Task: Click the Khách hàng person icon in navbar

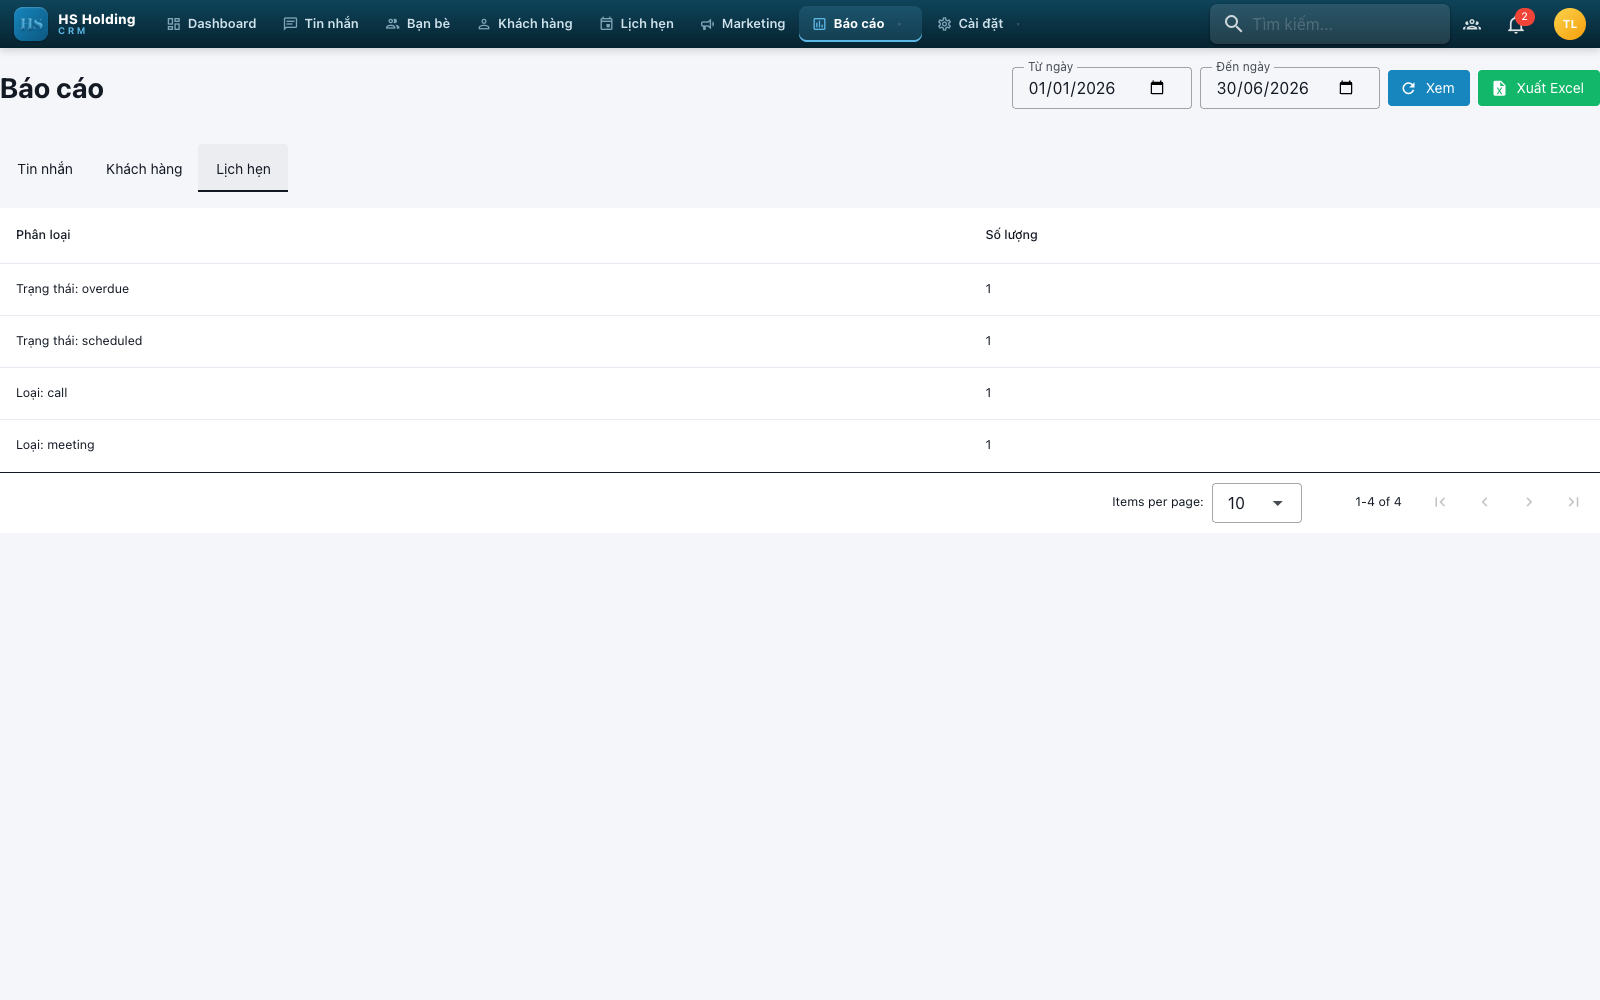Action: [x=484, y=24]
